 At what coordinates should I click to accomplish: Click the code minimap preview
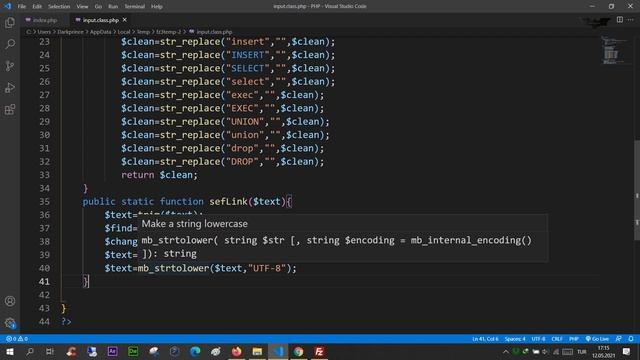616,51
